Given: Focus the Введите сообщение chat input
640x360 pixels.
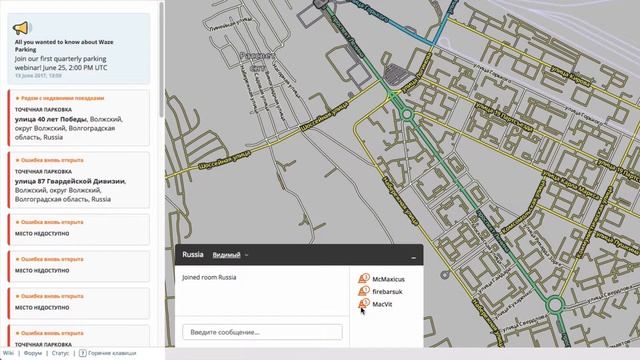Looking at the screenshot, I should 262,332.
